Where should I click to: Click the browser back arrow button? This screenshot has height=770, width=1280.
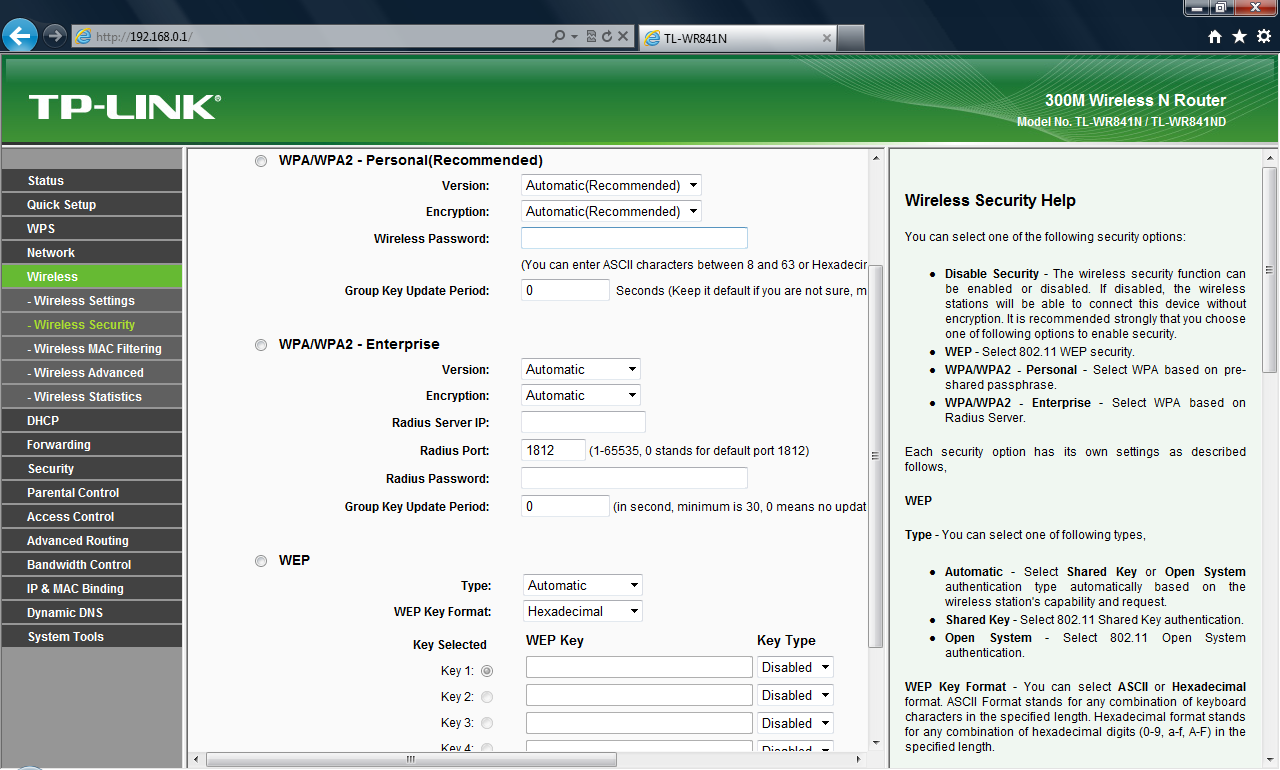tap(20, 36)
